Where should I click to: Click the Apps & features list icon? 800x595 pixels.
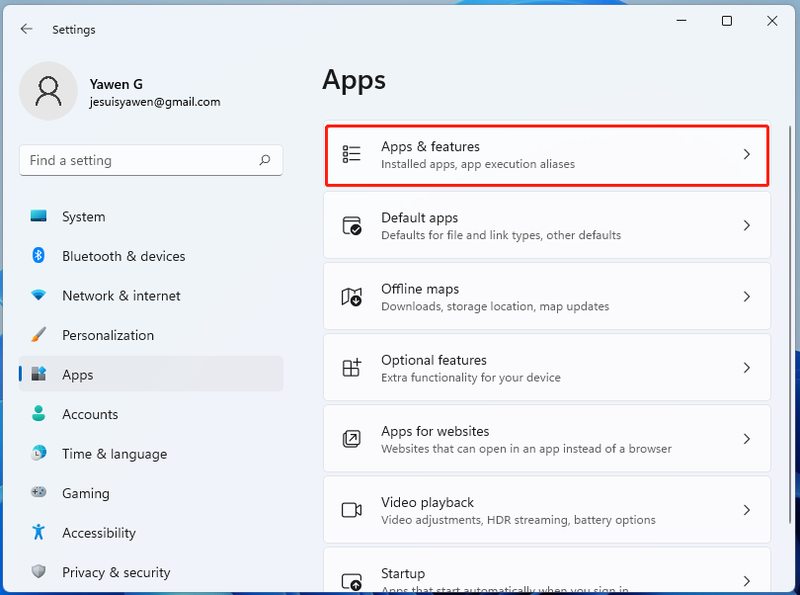(x=352, y=154)
